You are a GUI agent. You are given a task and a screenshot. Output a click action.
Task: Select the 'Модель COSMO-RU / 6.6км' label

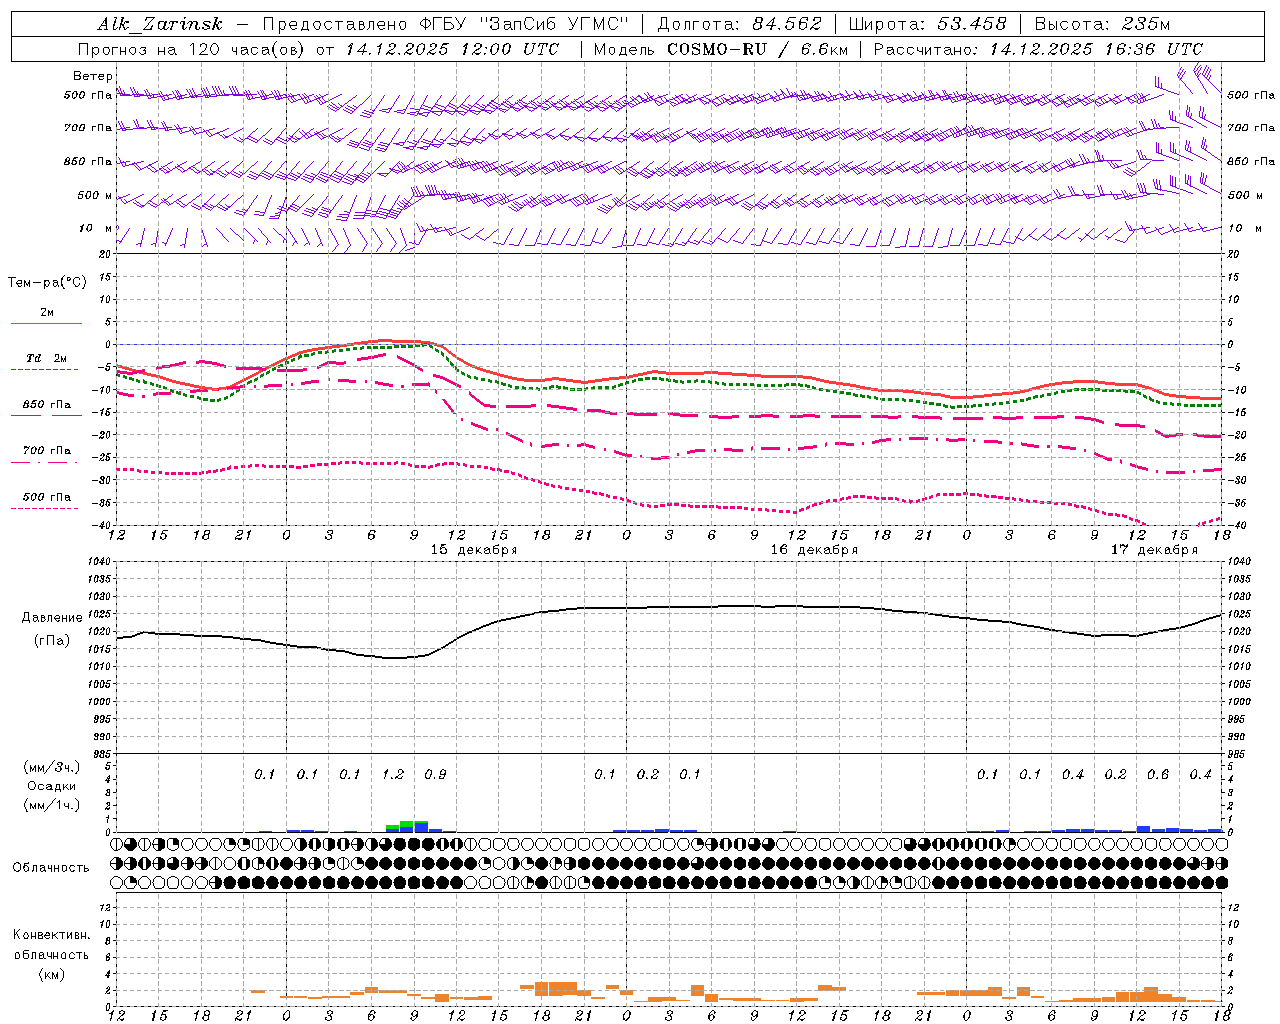click(721, 49)
